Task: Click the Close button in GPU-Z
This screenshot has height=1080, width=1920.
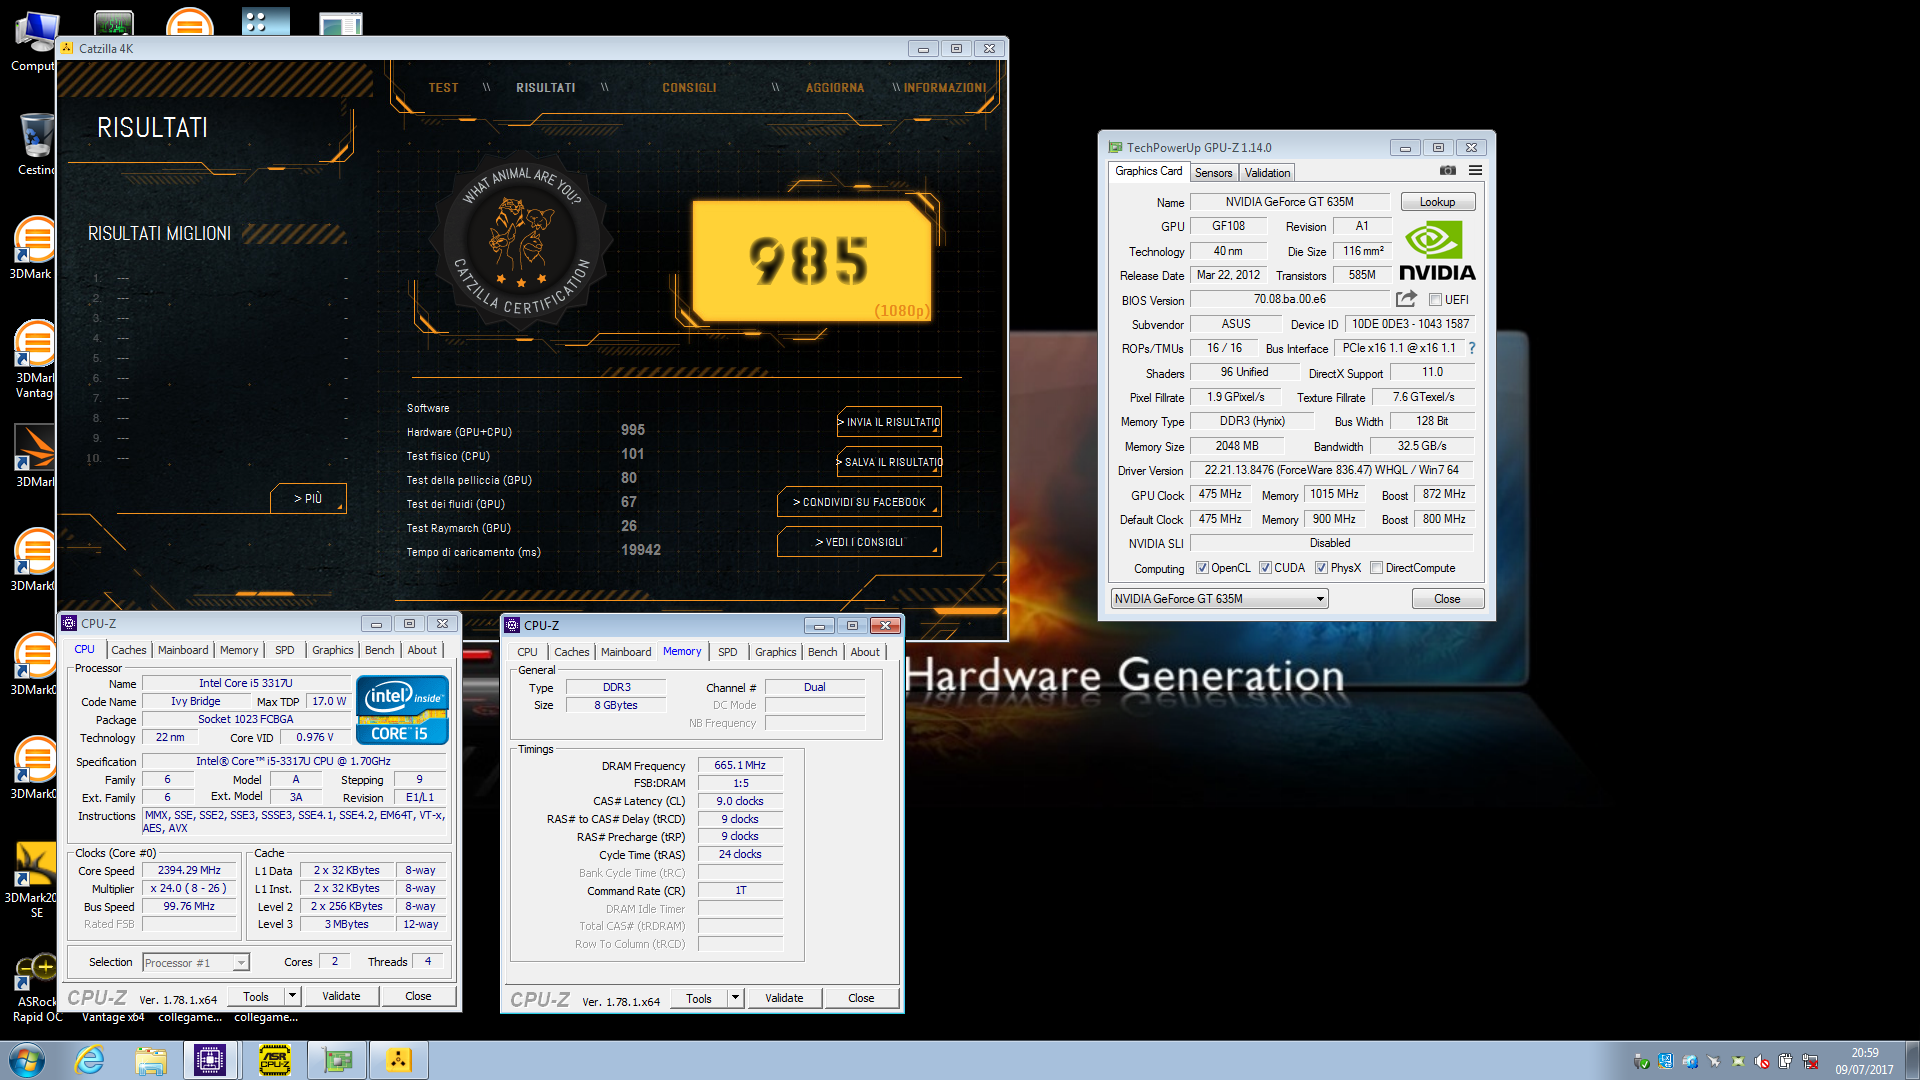Action: pos(1447,599)
